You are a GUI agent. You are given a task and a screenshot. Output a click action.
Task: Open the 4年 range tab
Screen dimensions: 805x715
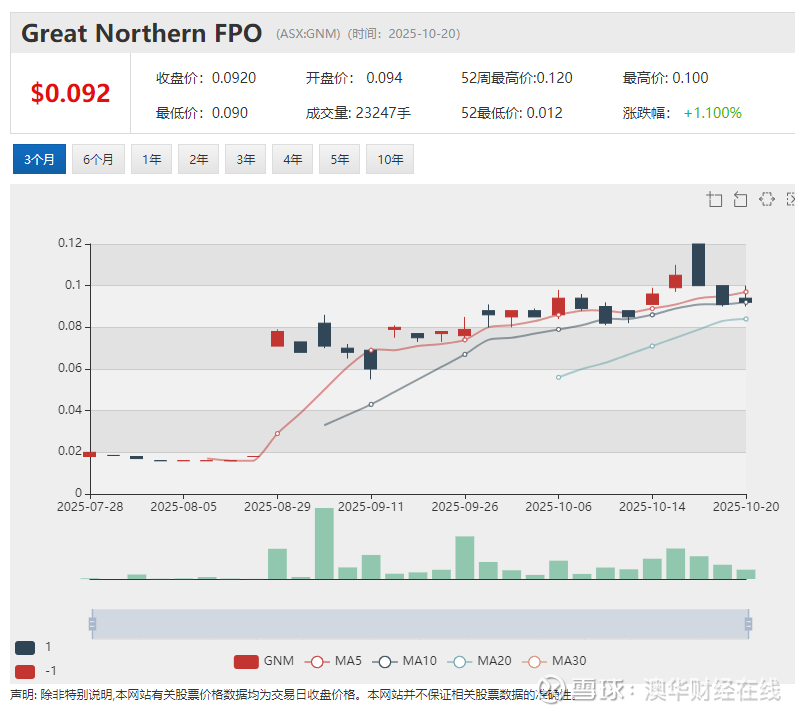(x=293, y=159)
